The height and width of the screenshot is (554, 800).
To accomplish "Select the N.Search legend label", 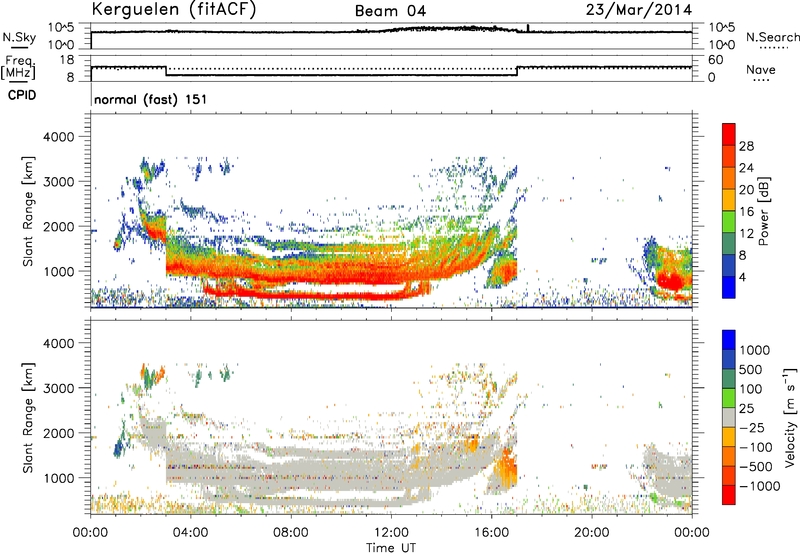I will (772, 37).
